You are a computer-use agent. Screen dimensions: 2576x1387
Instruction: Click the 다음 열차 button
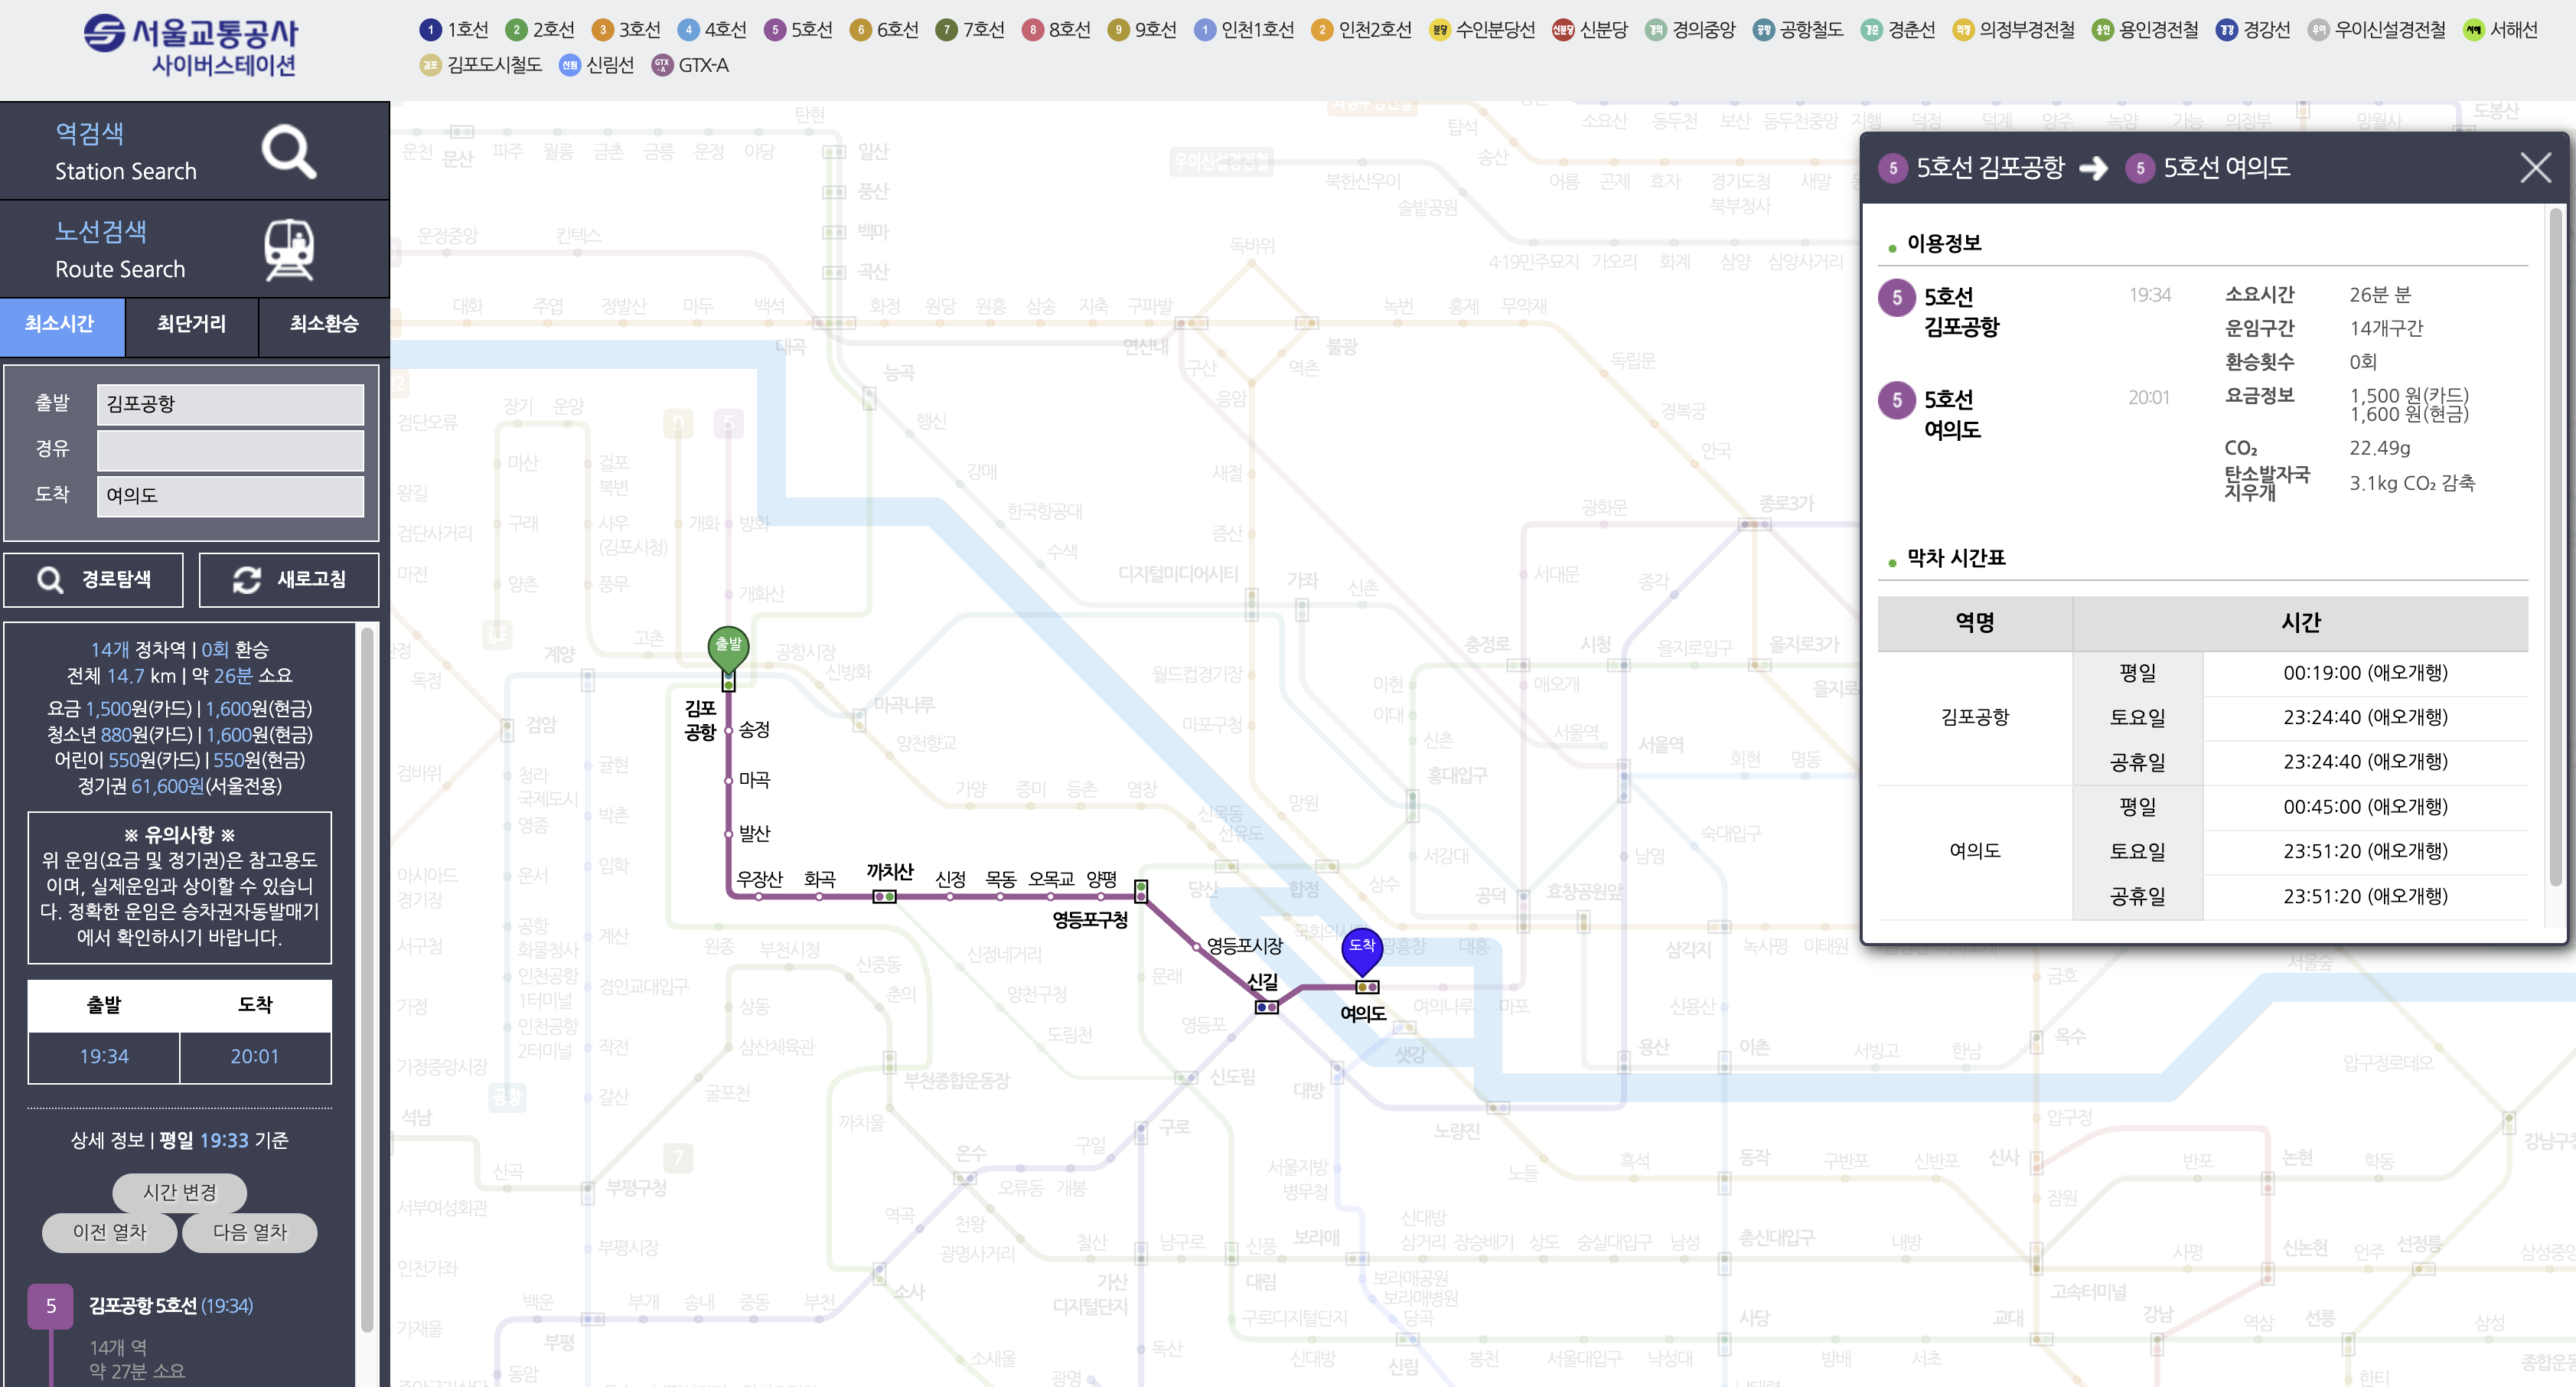click(x=250, y=1232)
